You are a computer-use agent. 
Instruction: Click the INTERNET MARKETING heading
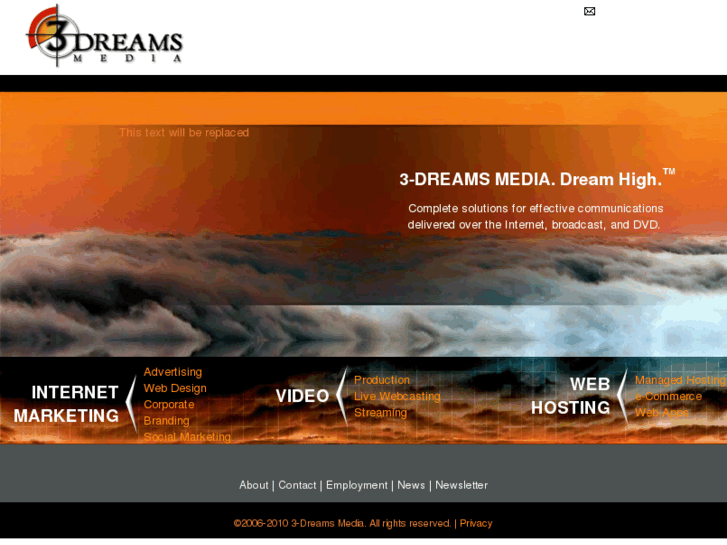66,404
